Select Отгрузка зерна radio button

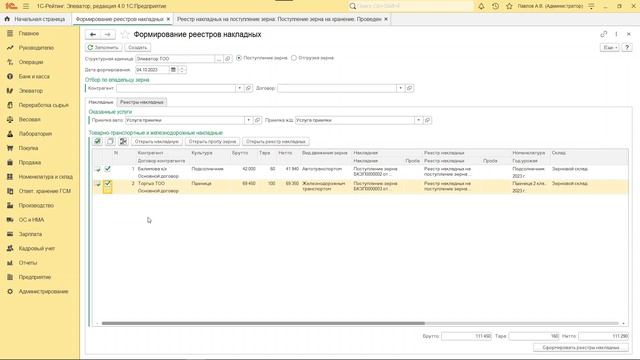click(x=294, y=58)
